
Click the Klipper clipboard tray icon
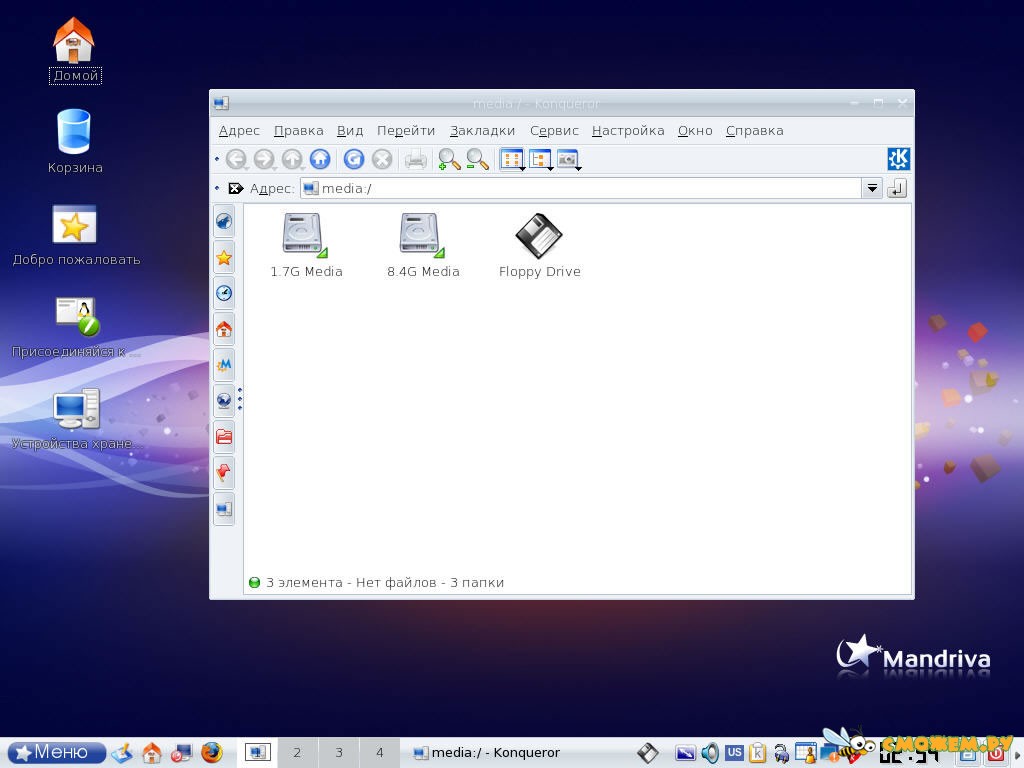click(758, 753)
